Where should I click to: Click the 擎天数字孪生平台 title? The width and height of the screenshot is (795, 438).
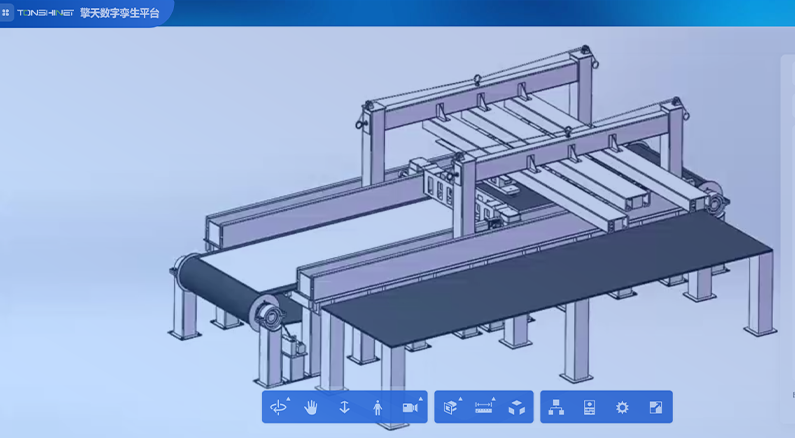coord(119,13)
